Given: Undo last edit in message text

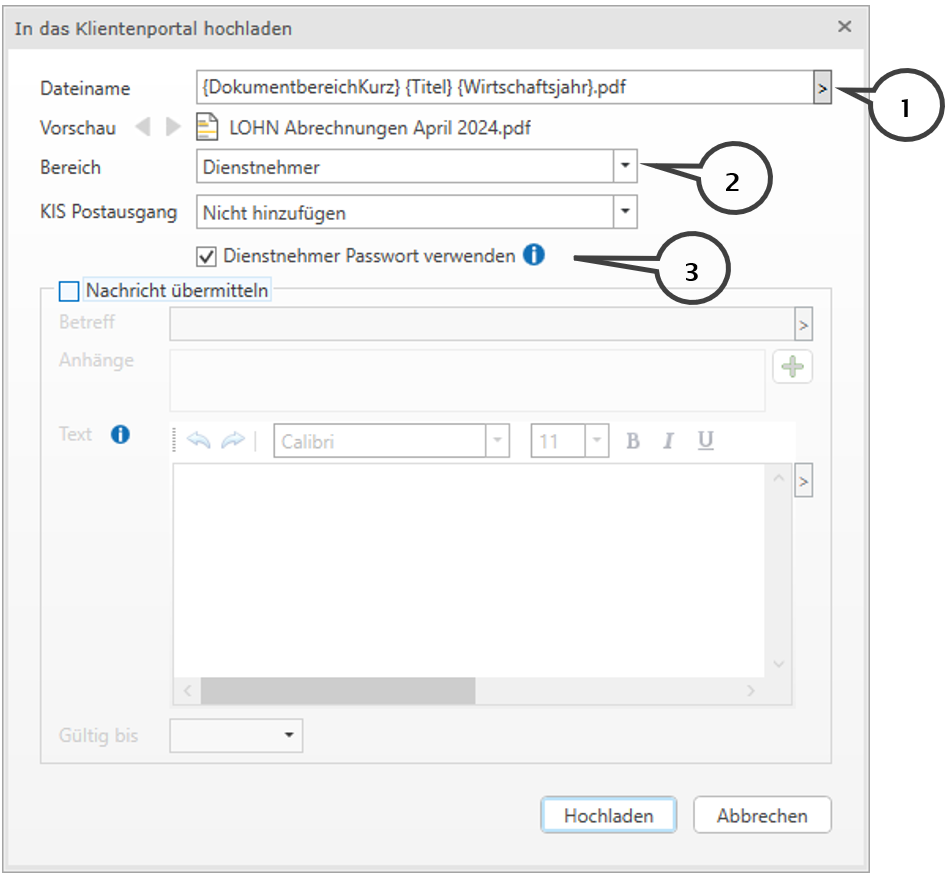Looking at the screenshot, I should tap(199, 441).
